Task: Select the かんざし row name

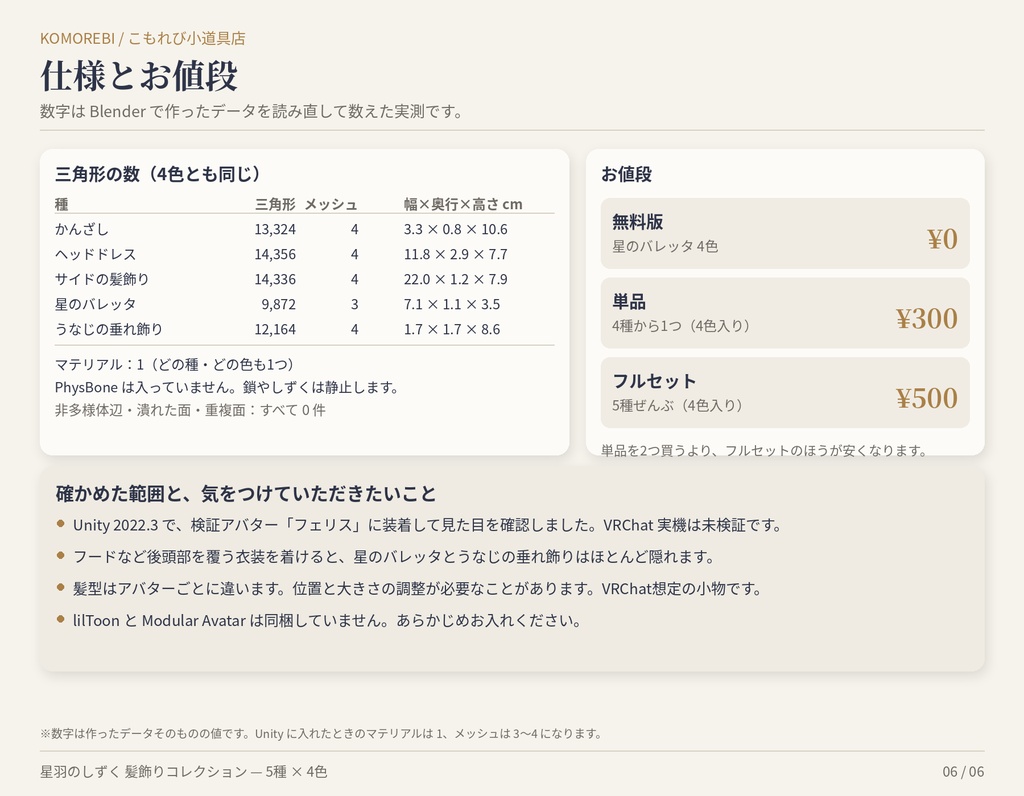Action: click(82, 229)
